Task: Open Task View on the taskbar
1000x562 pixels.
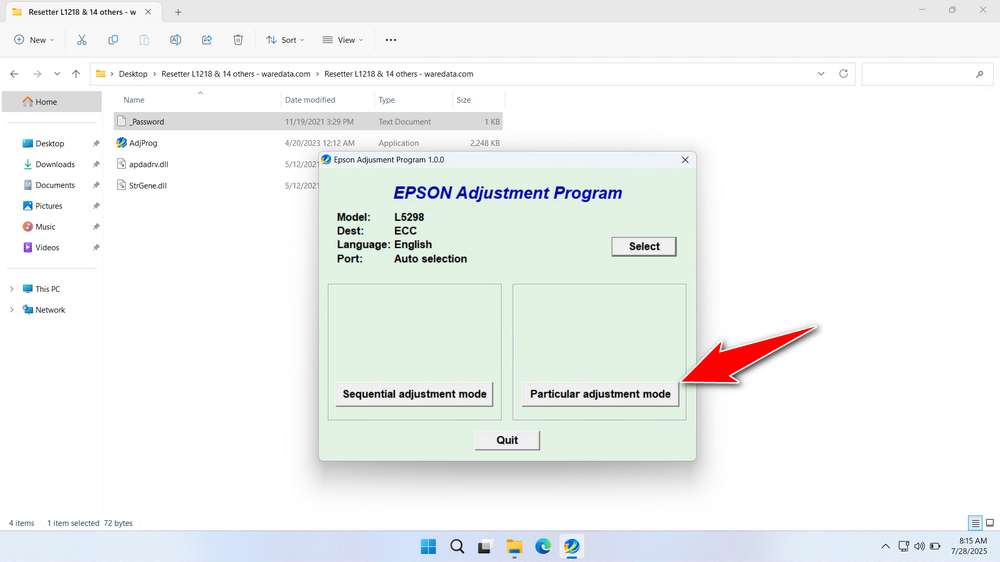Action: coord(485,546)
